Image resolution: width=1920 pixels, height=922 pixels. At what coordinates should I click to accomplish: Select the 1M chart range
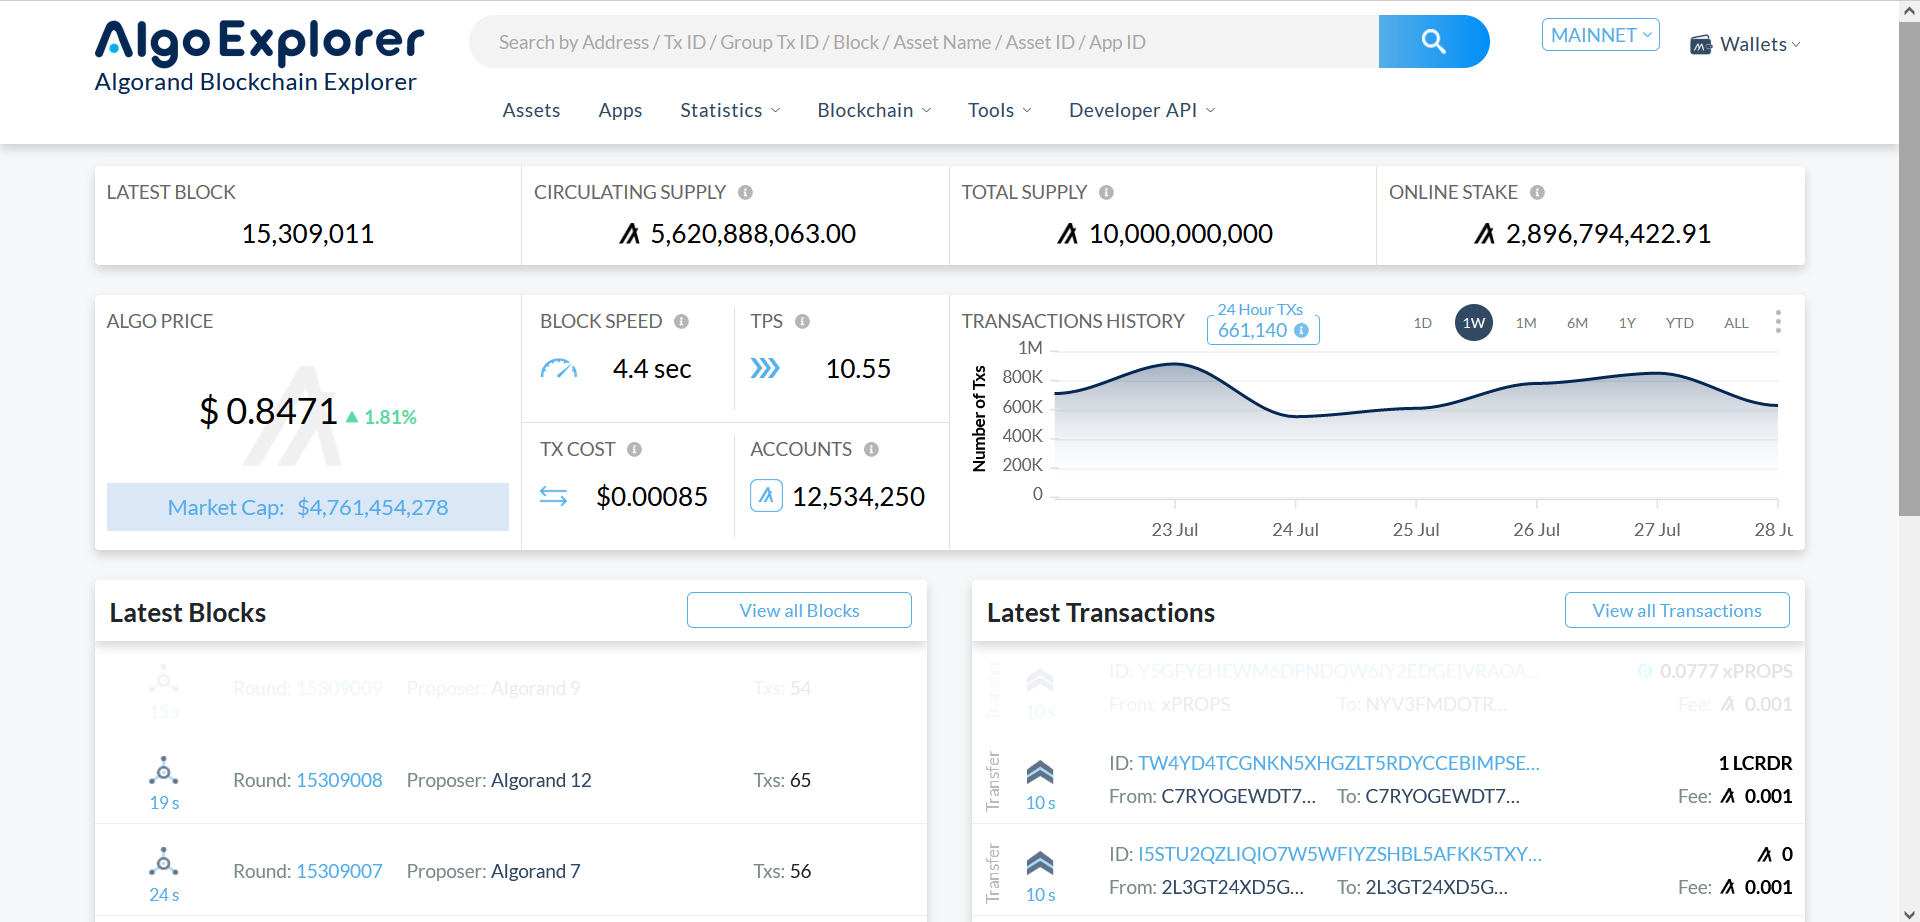click(1525, 323)
